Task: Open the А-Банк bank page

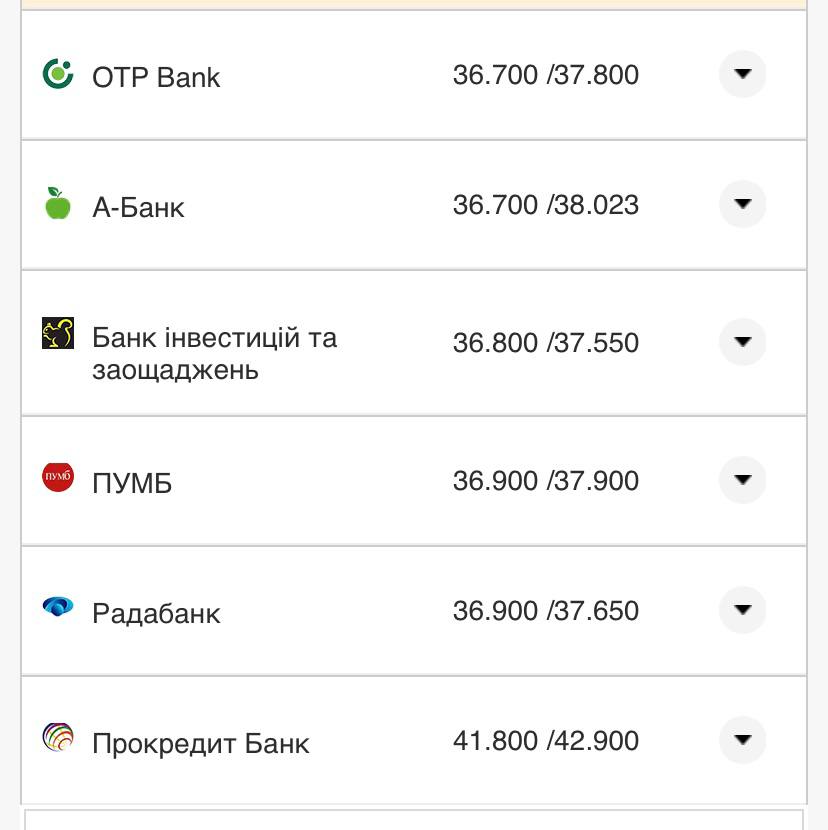Action: pos(139,207)
